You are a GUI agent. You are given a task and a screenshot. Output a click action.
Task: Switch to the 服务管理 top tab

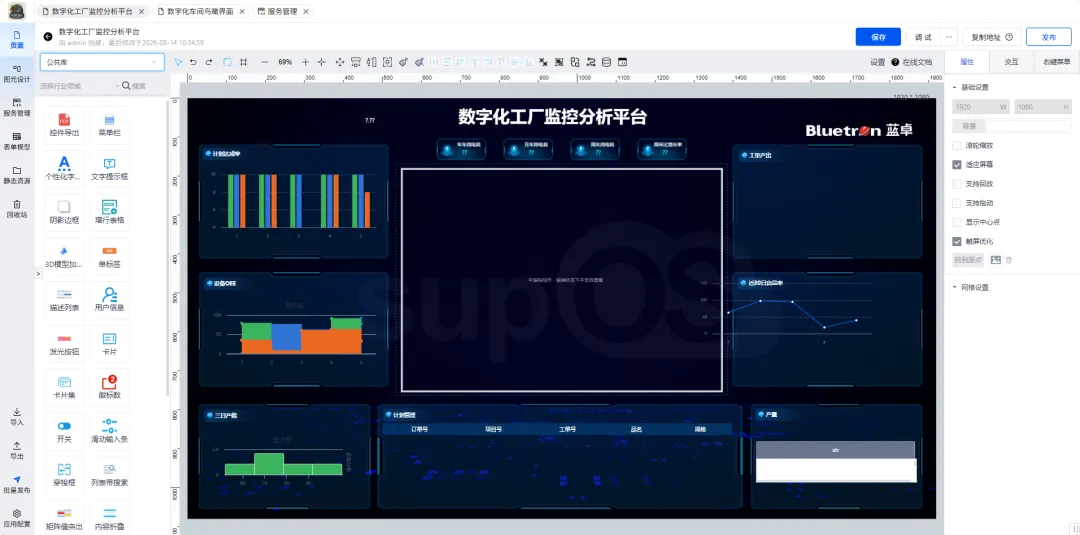[282, 12]
